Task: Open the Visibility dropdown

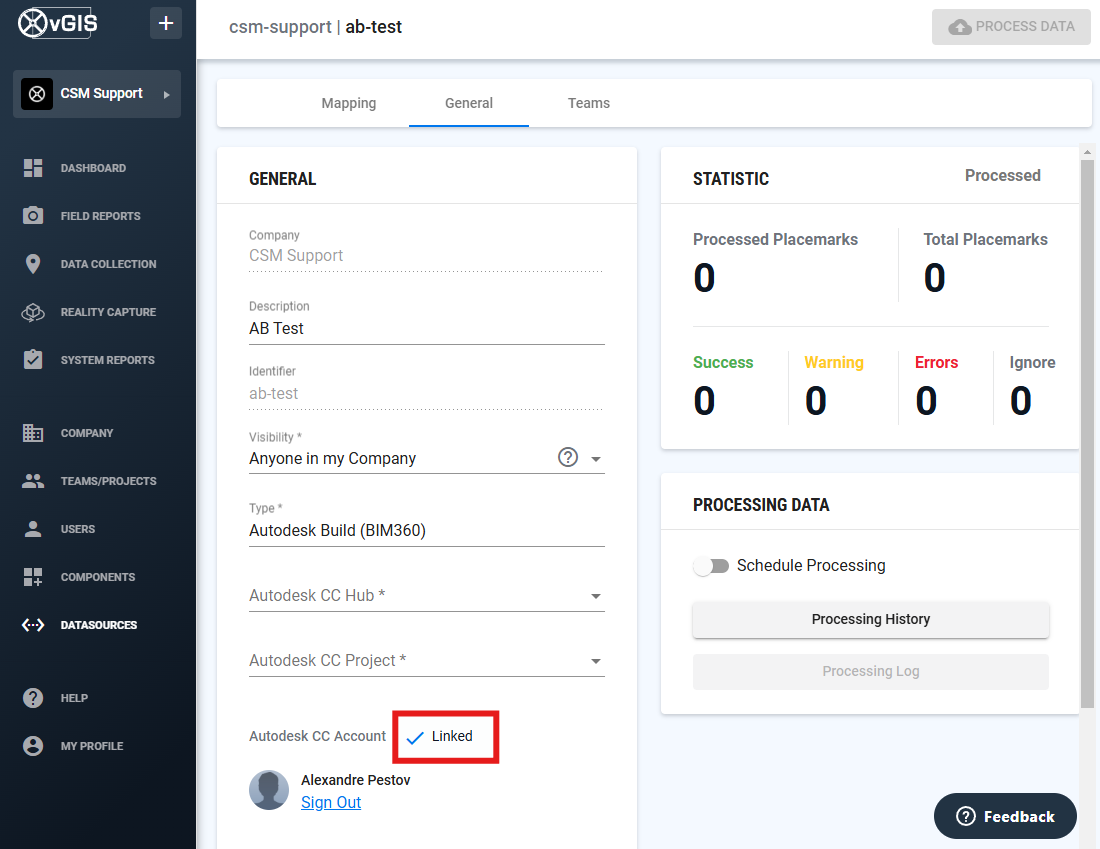Action: [x=427, y=458]
